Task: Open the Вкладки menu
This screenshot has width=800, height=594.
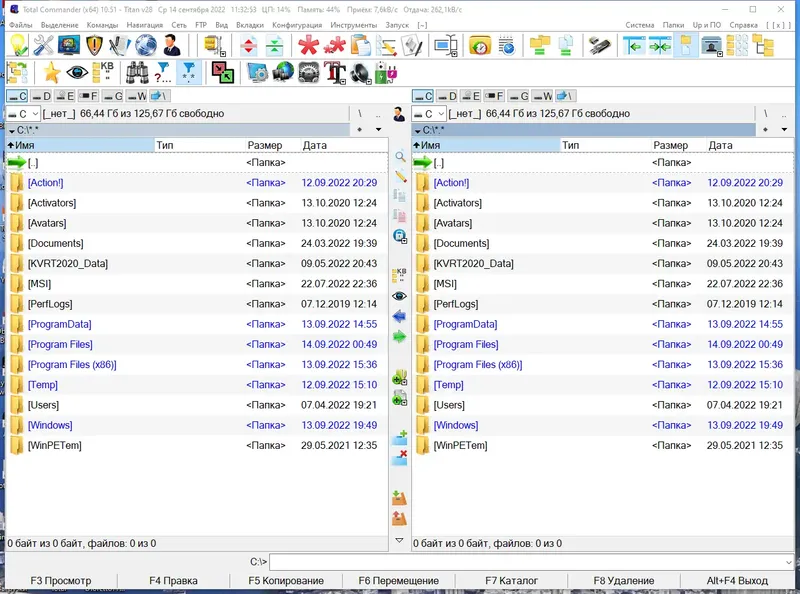Action: pos(250,25)
